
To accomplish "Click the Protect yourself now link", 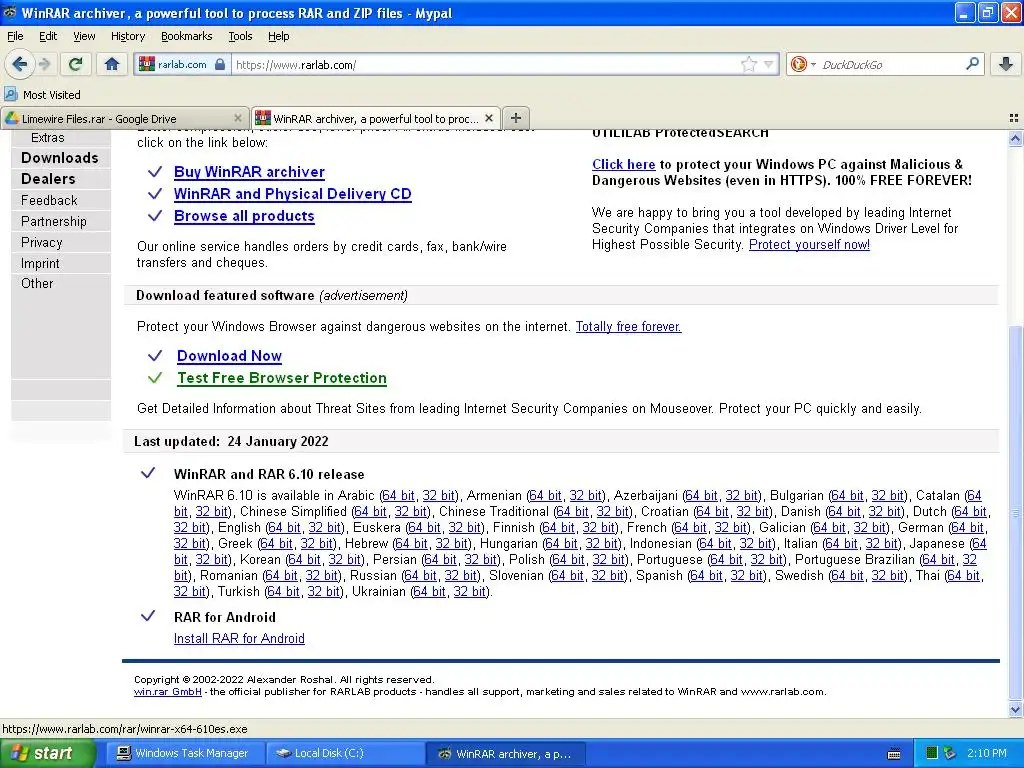I will click(x=809, y=244).
